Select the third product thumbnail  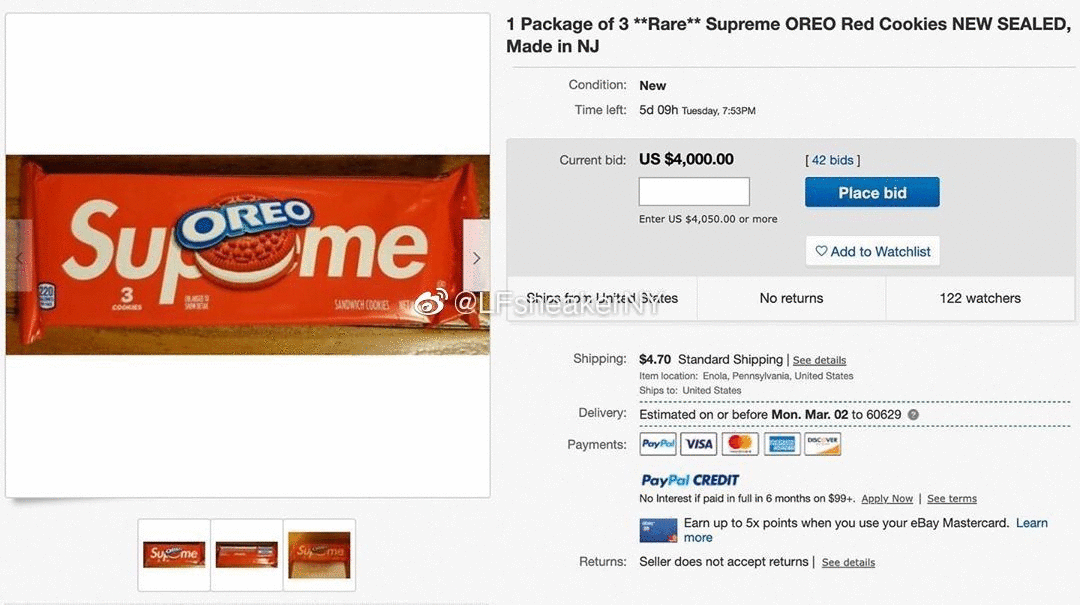[x=319, y=554]
